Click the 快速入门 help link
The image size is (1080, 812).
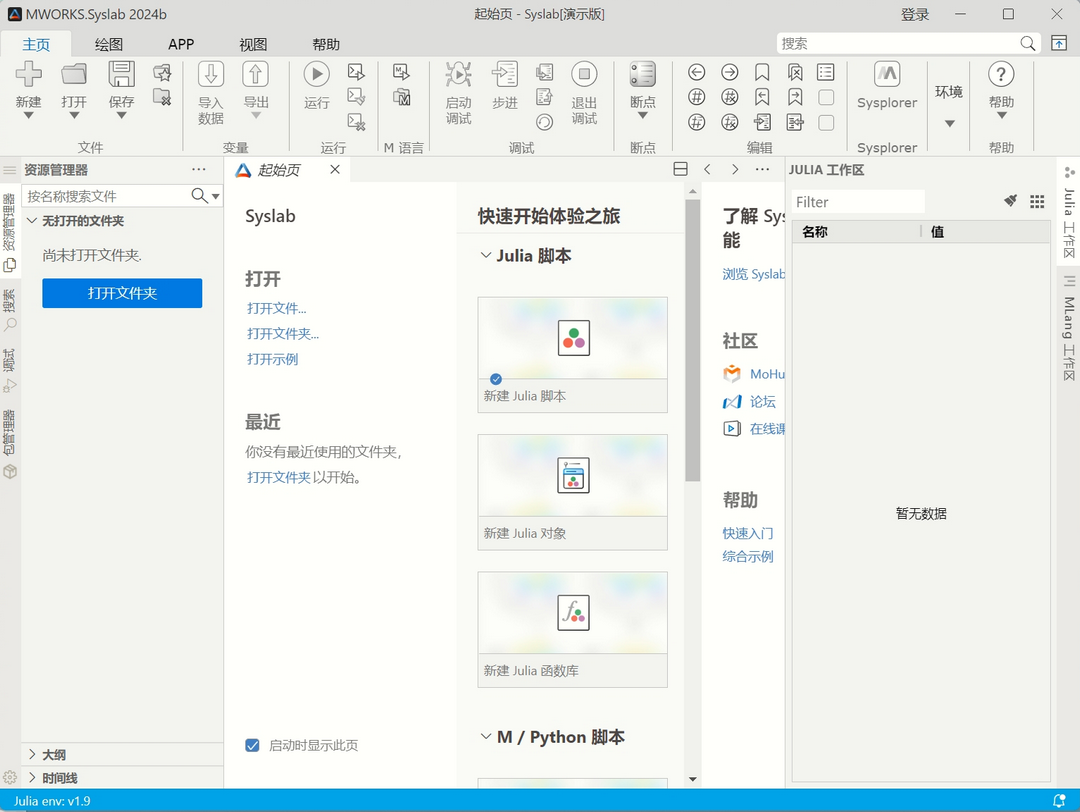click(x=747, y=533)
